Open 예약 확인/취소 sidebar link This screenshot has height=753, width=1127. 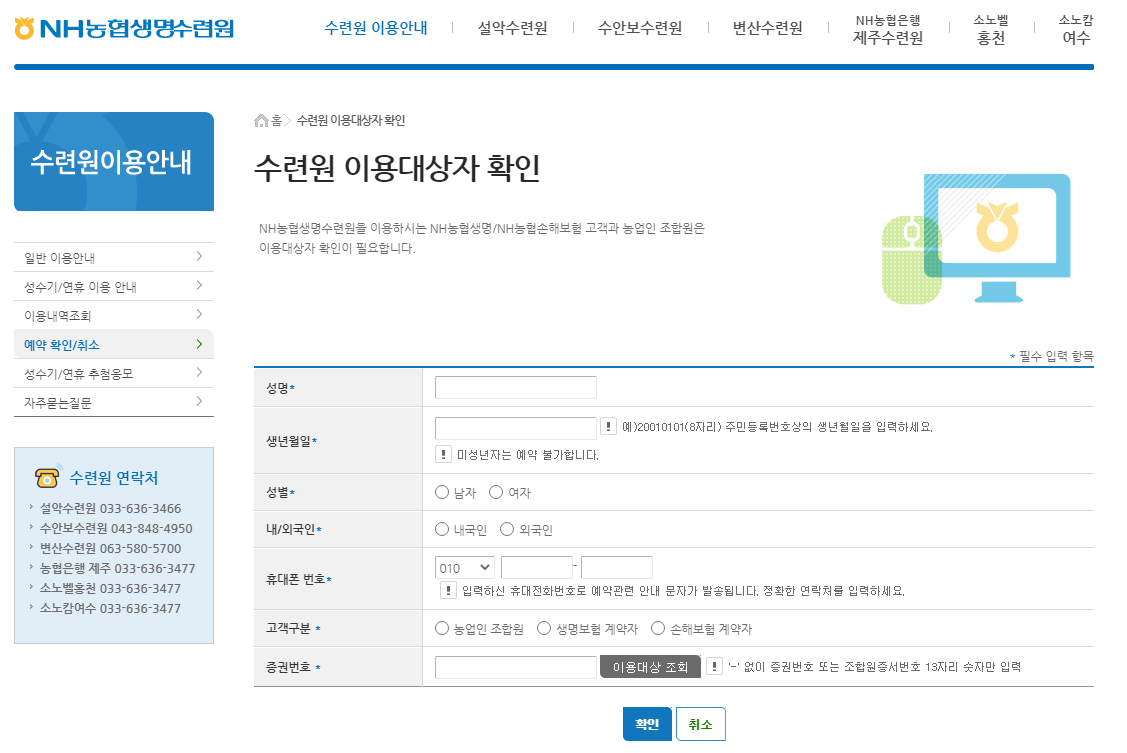pyautogui.click(x=62, y=345)
